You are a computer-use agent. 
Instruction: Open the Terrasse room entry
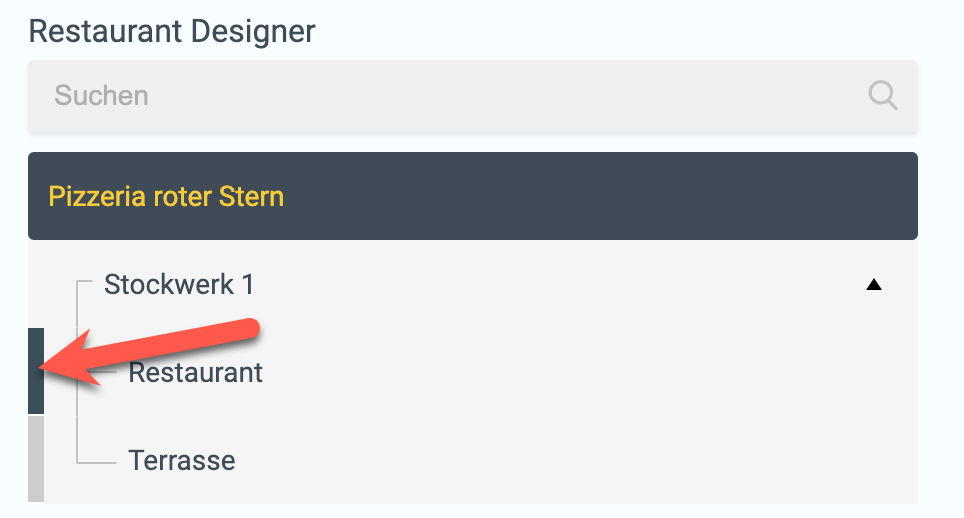[x=182, y=460]
